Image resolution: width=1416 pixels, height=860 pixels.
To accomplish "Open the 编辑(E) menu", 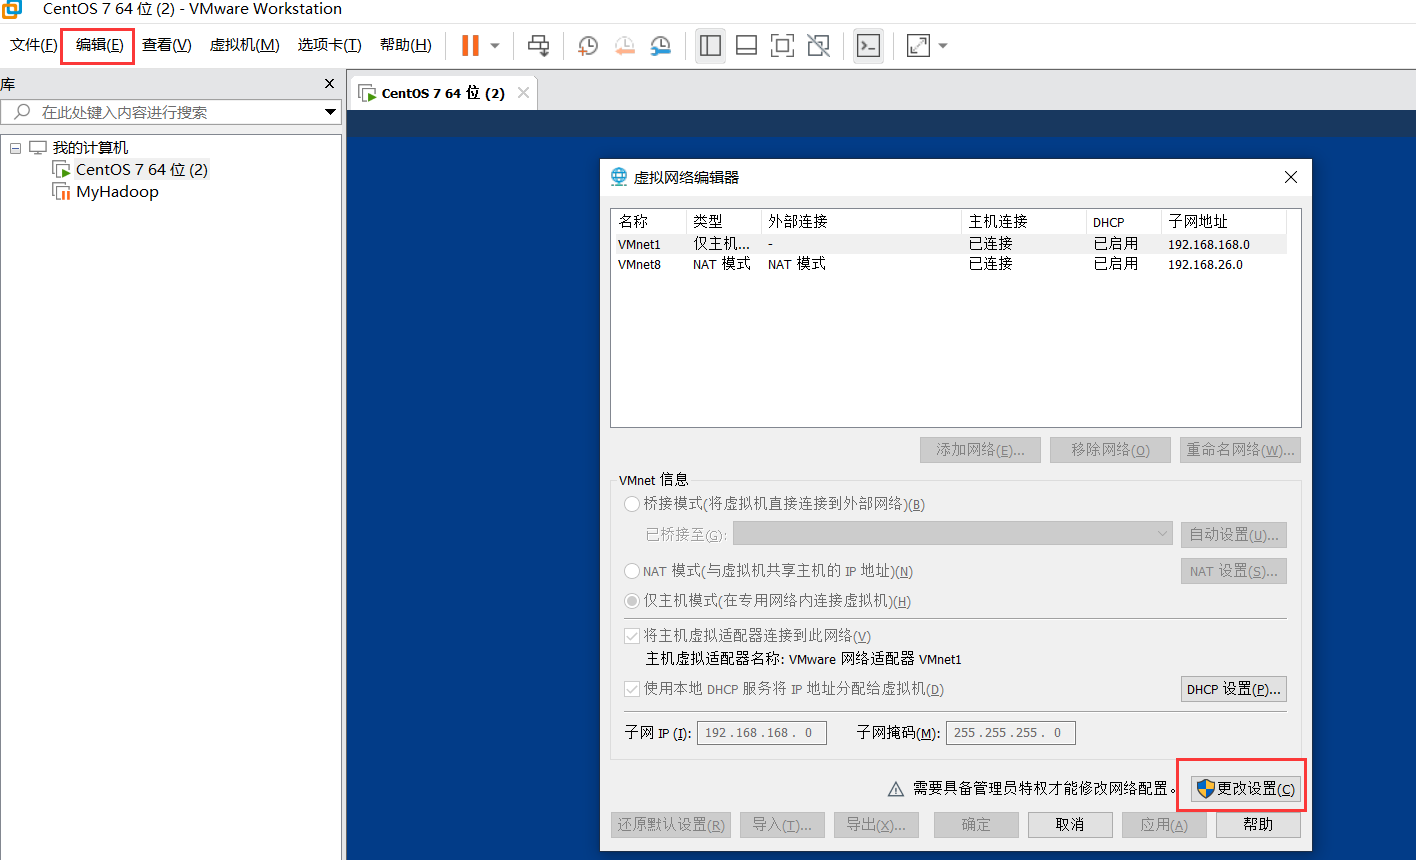I will tap(99, 45).
